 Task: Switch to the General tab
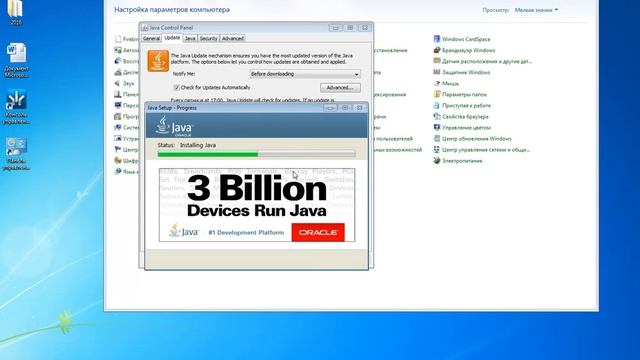coord(151,38)
